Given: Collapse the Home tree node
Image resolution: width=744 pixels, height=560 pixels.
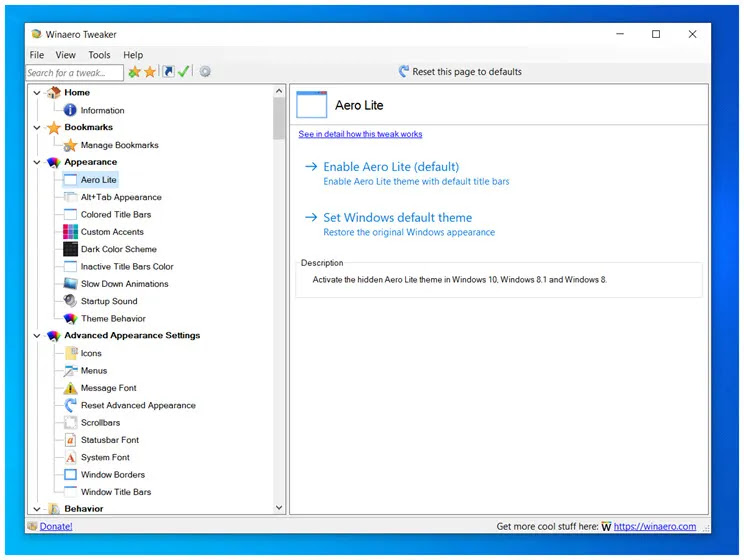Looking at the screenshot, I should (x=37, y=93).
